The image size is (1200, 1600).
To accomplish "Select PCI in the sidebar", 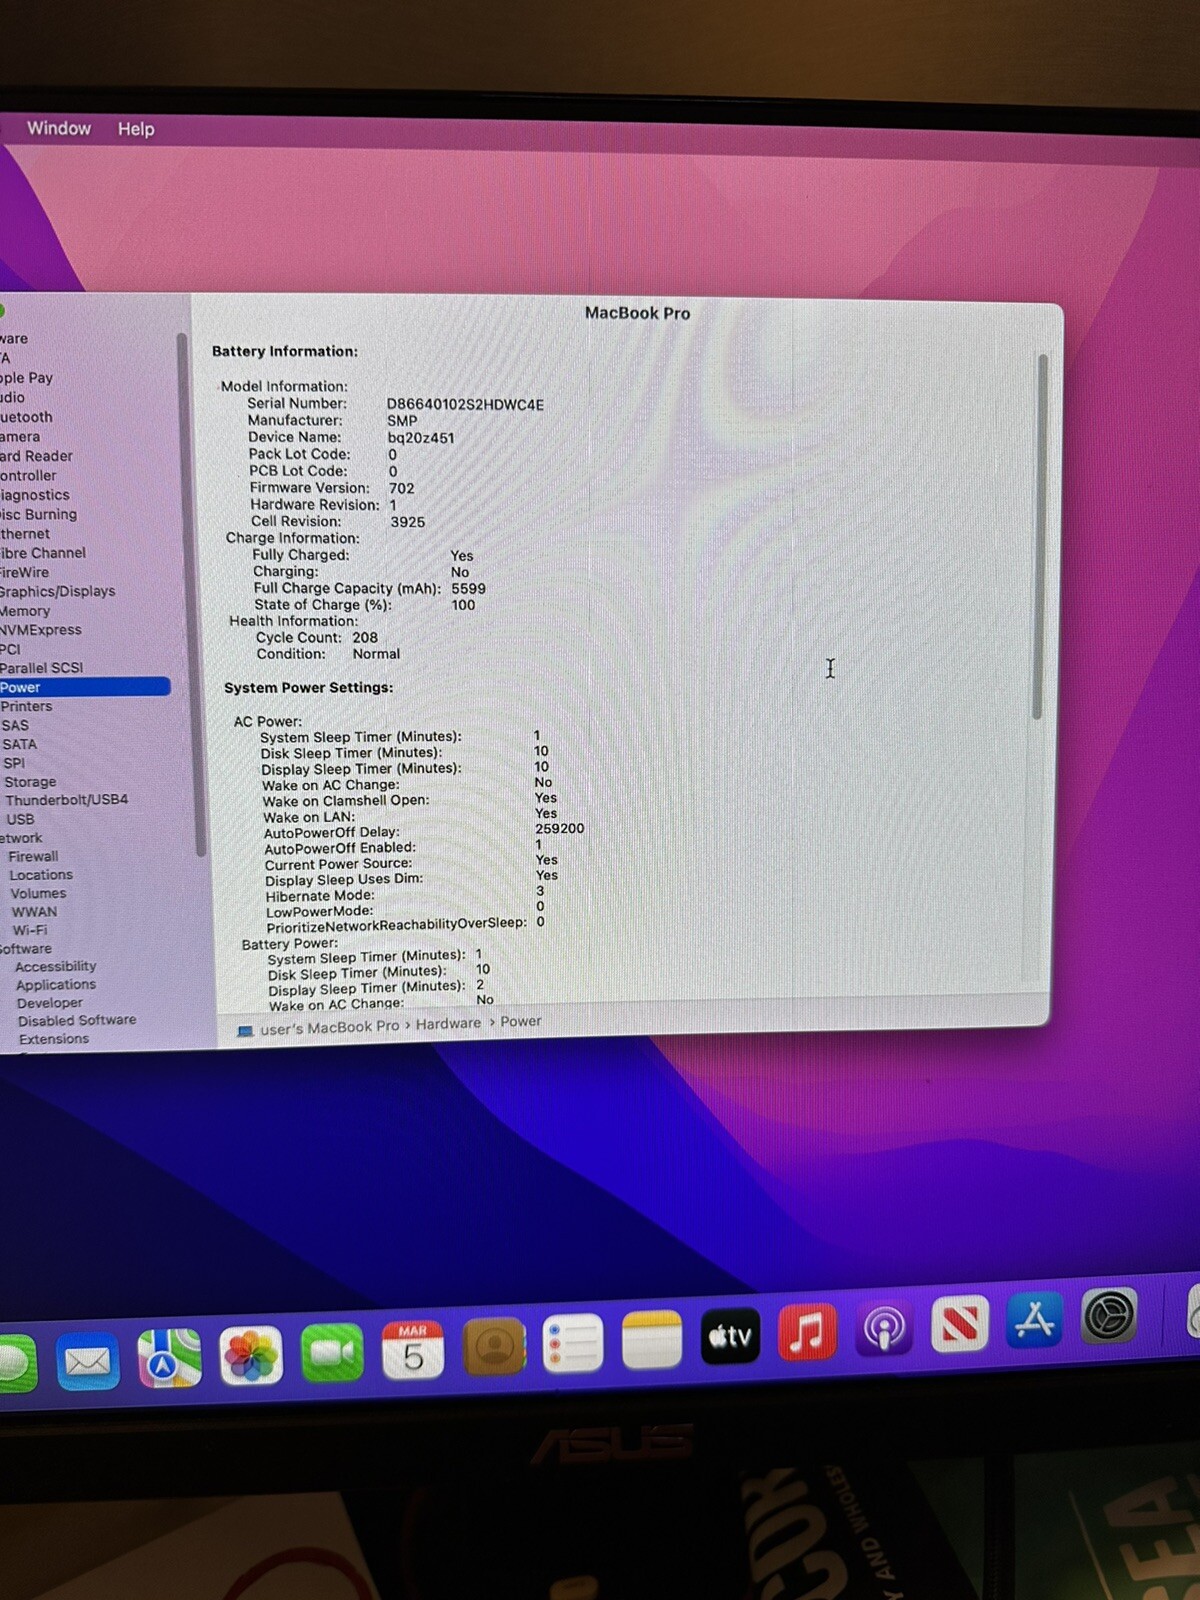I will tap(10, 649).
